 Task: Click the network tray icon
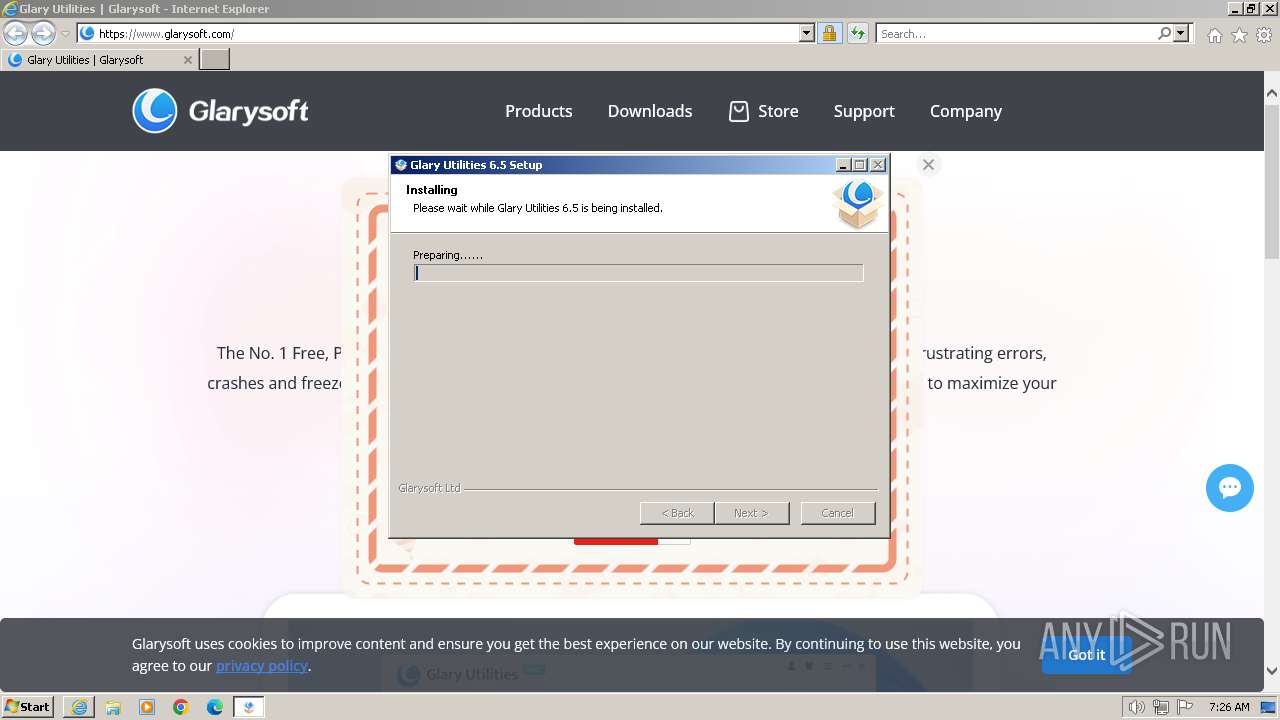click(1160, 707)
